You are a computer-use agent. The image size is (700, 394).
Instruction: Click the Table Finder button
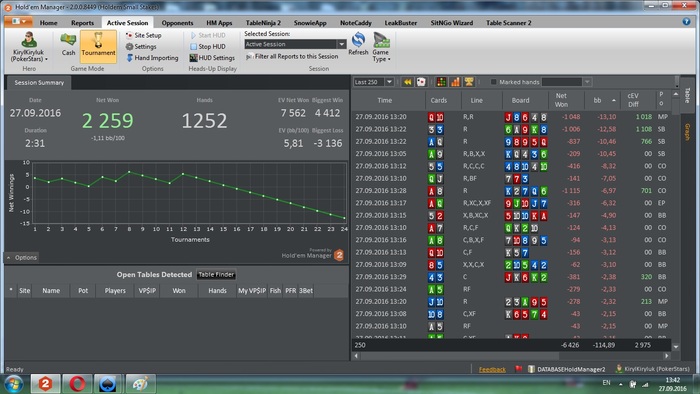tap(216, 274)
